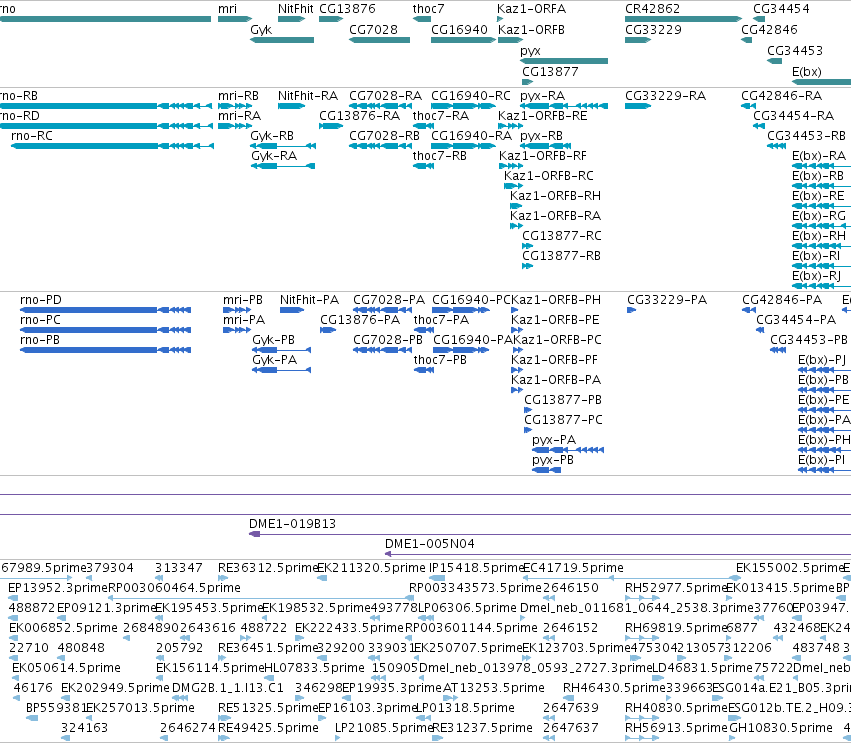This screenshot has height=743, width=851.
Task: Click the CG33229-RA transcript
Action: click(x=638, y=106)
